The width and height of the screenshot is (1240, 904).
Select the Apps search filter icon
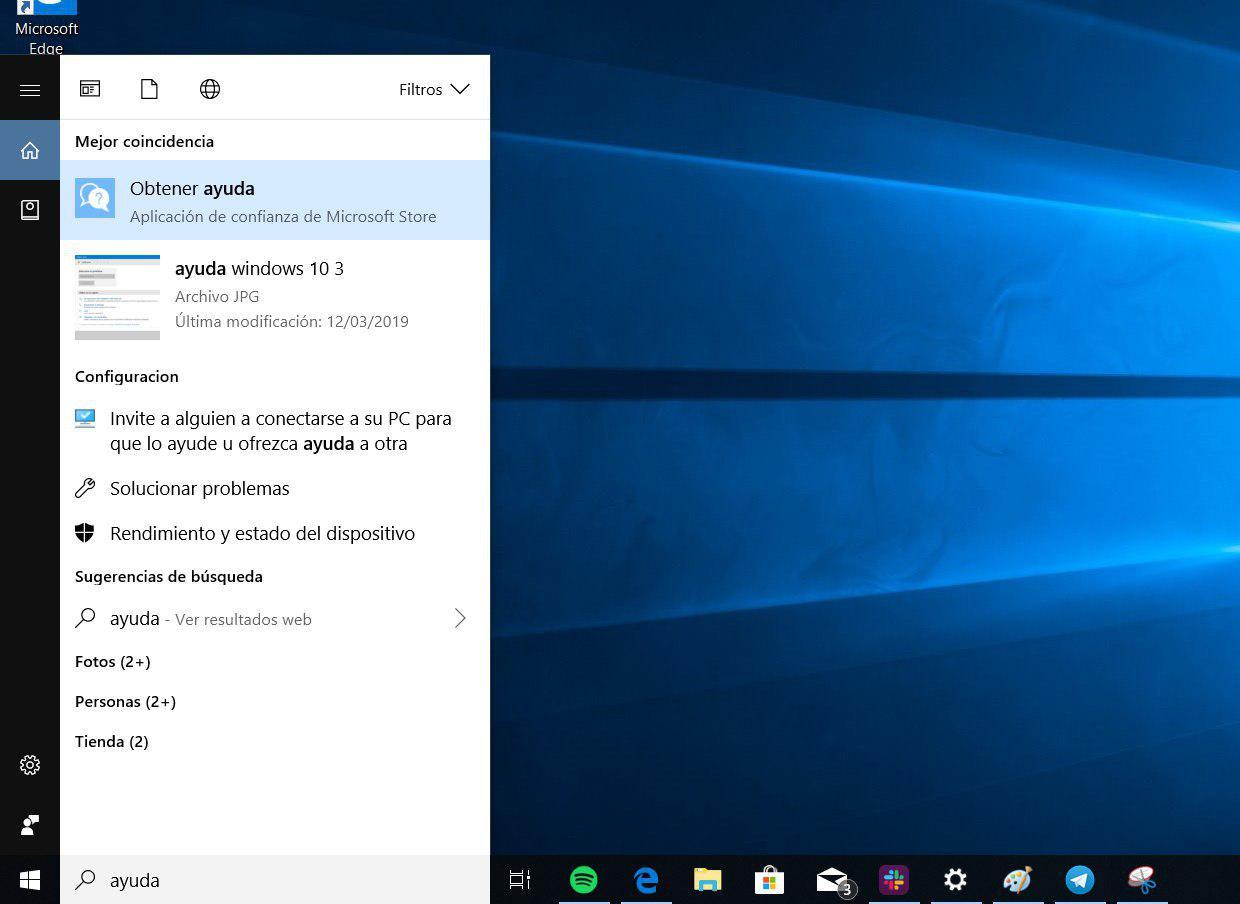point(90,89)
